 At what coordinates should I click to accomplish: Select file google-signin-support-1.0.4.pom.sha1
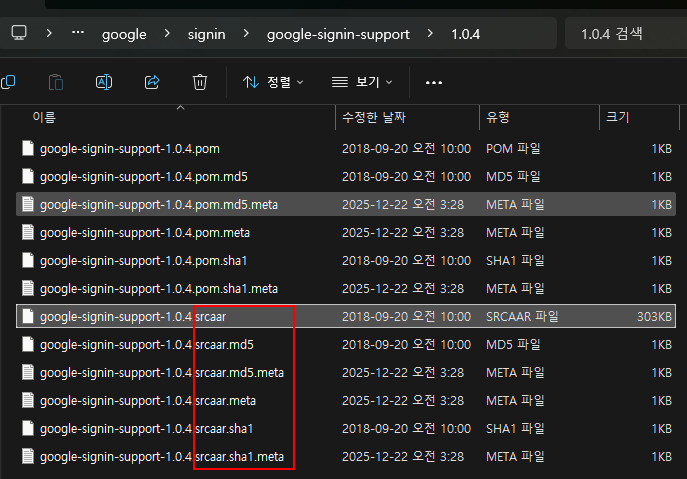346,260
